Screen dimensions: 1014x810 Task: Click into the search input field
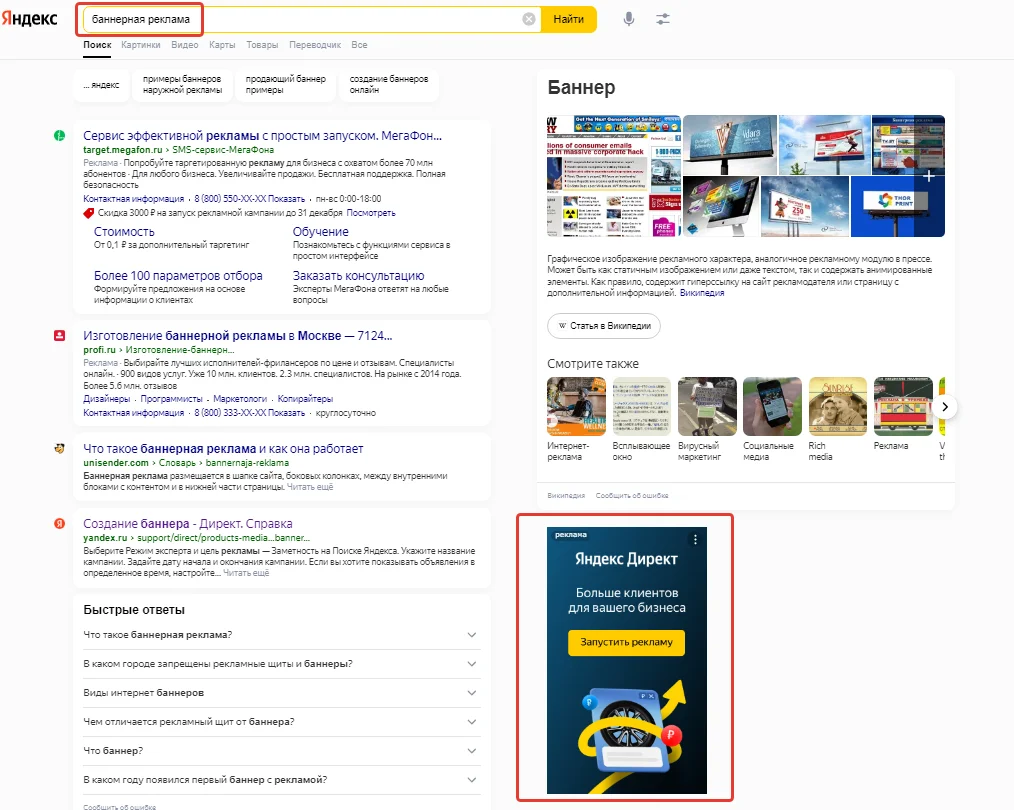[300, 19]
